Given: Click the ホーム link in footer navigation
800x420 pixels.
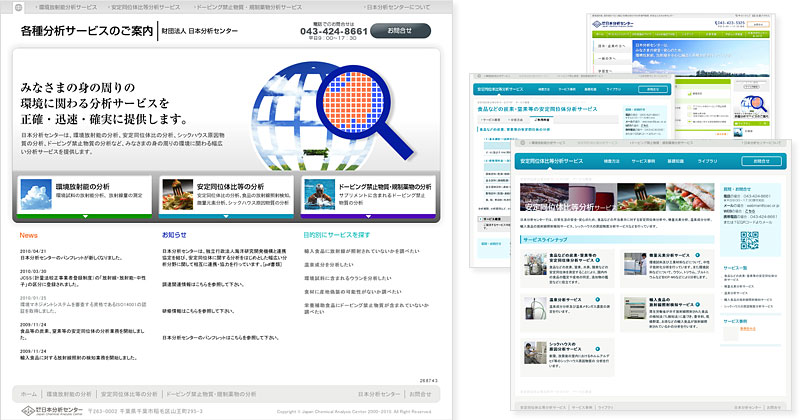Looking at the screenshot, I should pyautogui.click(x=29, y=394).
